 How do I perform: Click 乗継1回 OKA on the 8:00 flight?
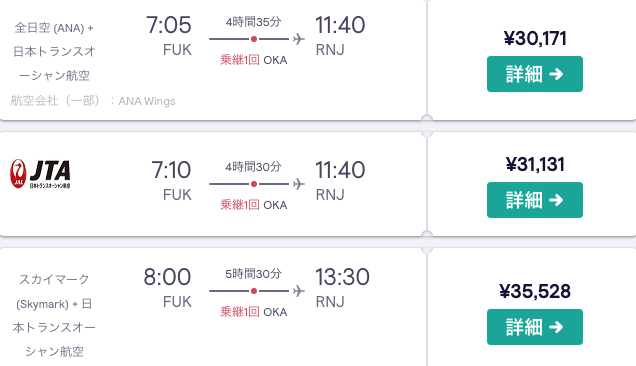[x=254, y=312]
